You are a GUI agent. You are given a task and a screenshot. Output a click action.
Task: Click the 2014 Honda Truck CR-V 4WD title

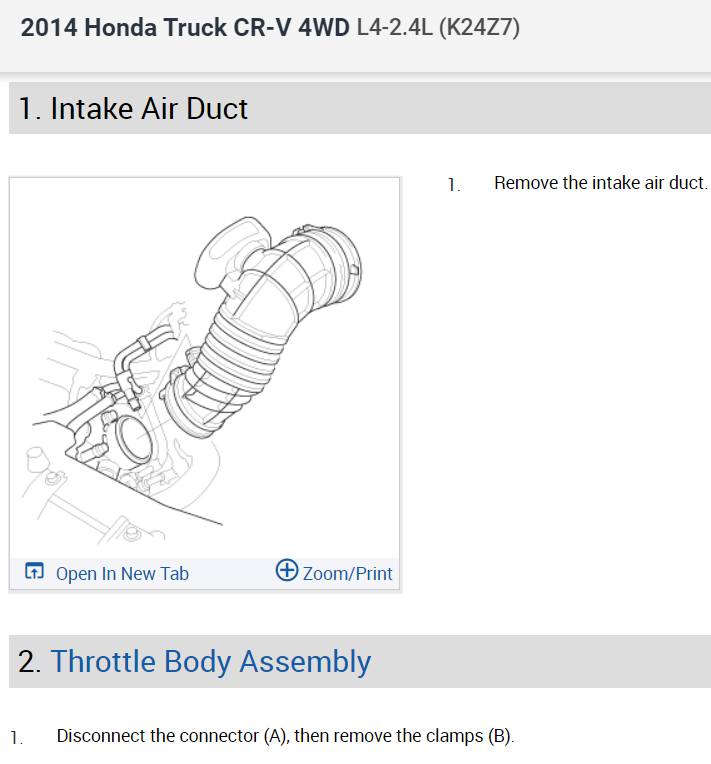pos(184,27)
